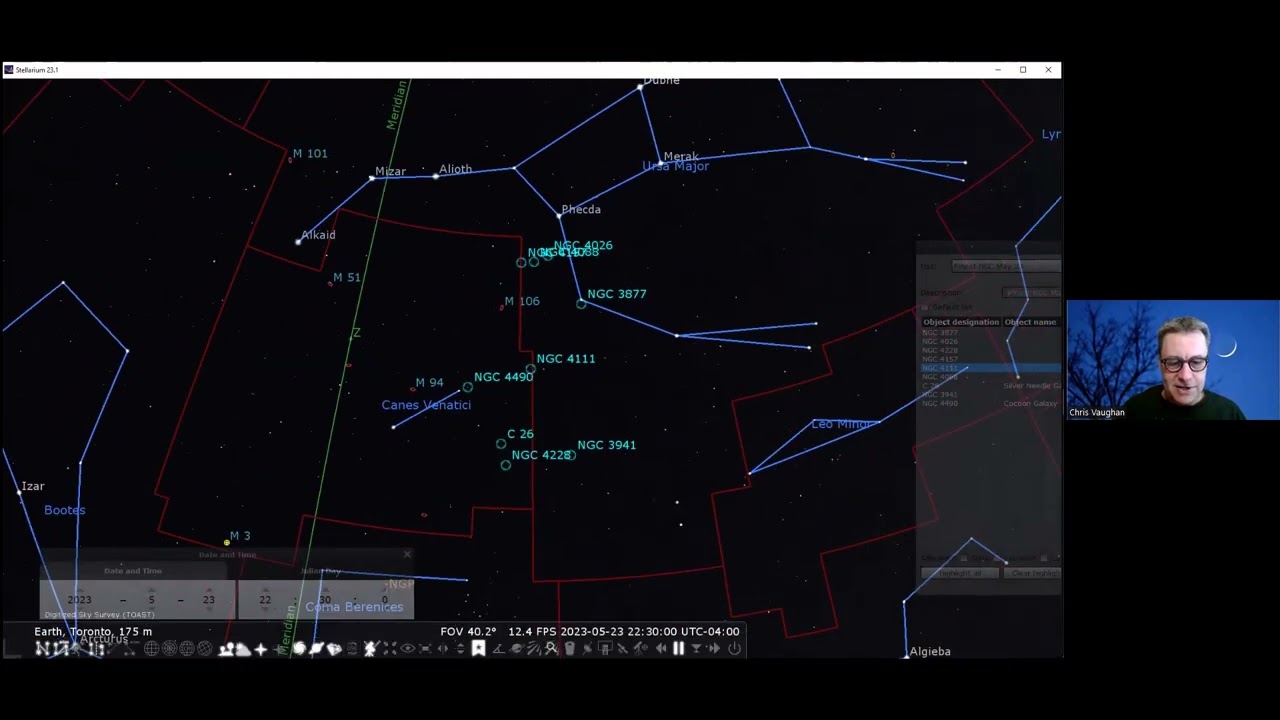Select the star Alkaid
This screenshot has height=720, width=1280.
[x=298, y=241]
